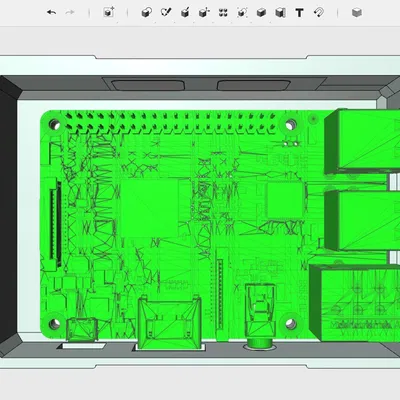Select the middle USB port block

pos(362,221)
